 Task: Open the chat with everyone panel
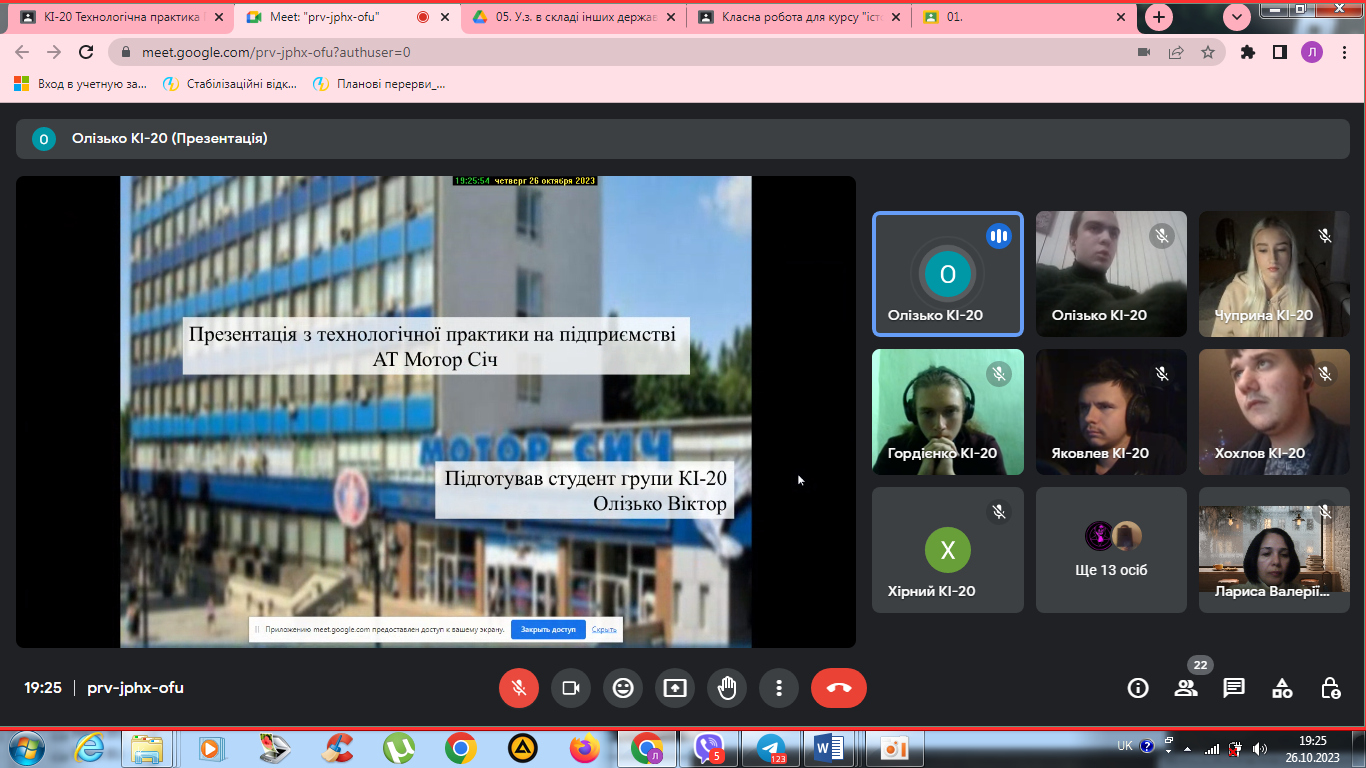[x=1234, y=688]
